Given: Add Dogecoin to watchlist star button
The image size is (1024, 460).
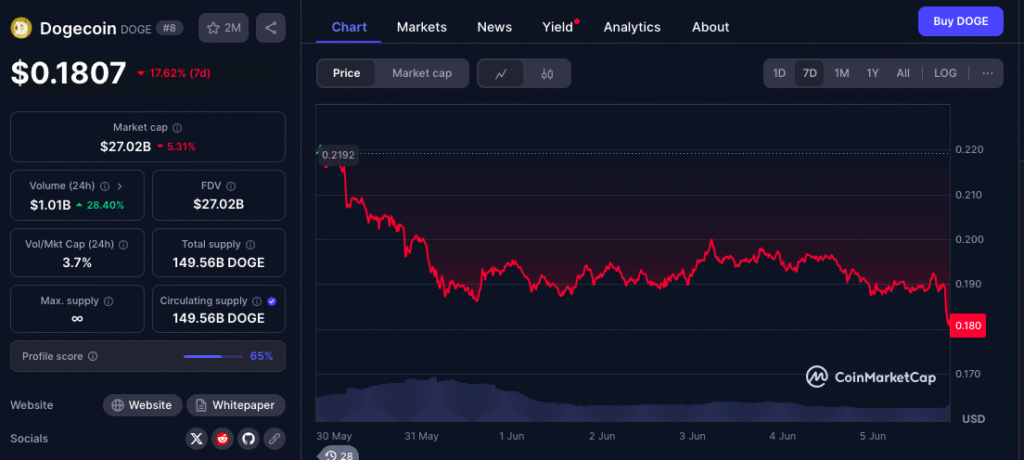Looking at the screenshot, I should 223,28.
